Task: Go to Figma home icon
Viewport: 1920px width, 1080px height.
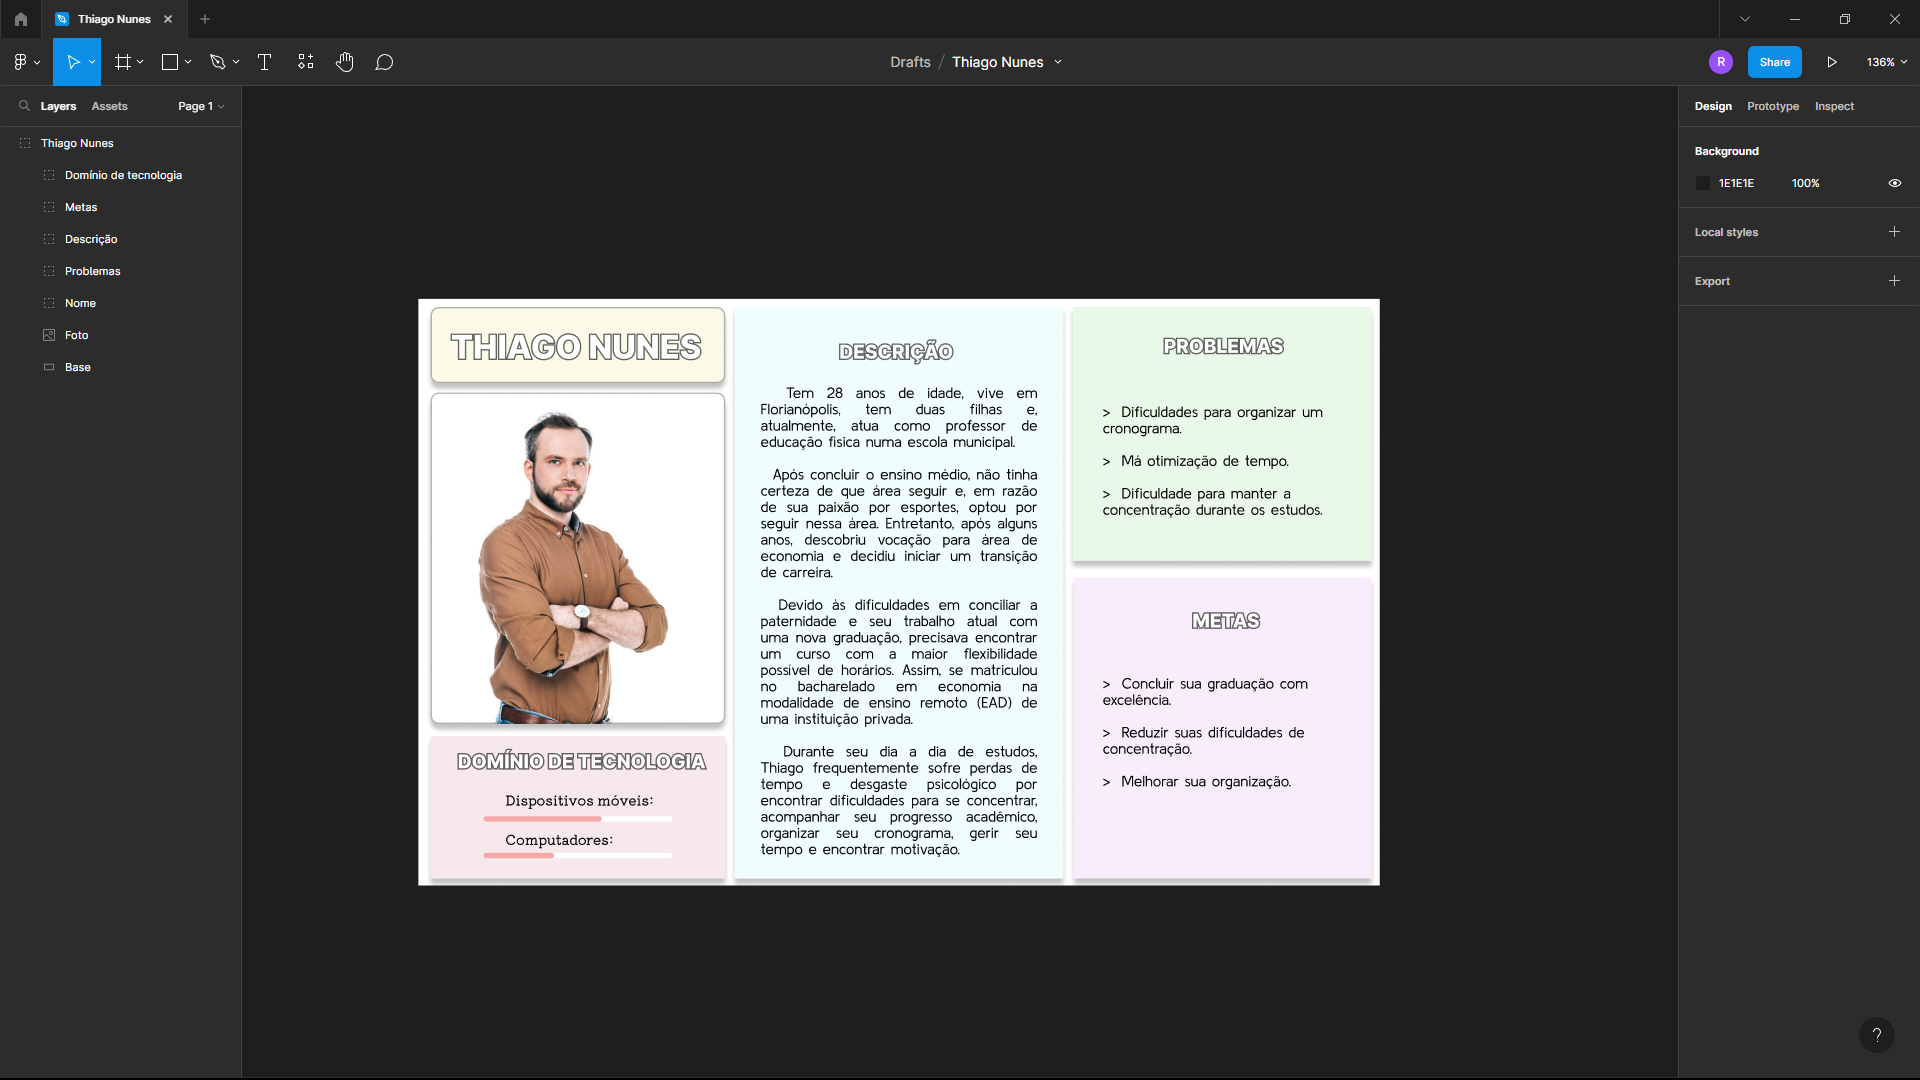Action: [21, 19]
